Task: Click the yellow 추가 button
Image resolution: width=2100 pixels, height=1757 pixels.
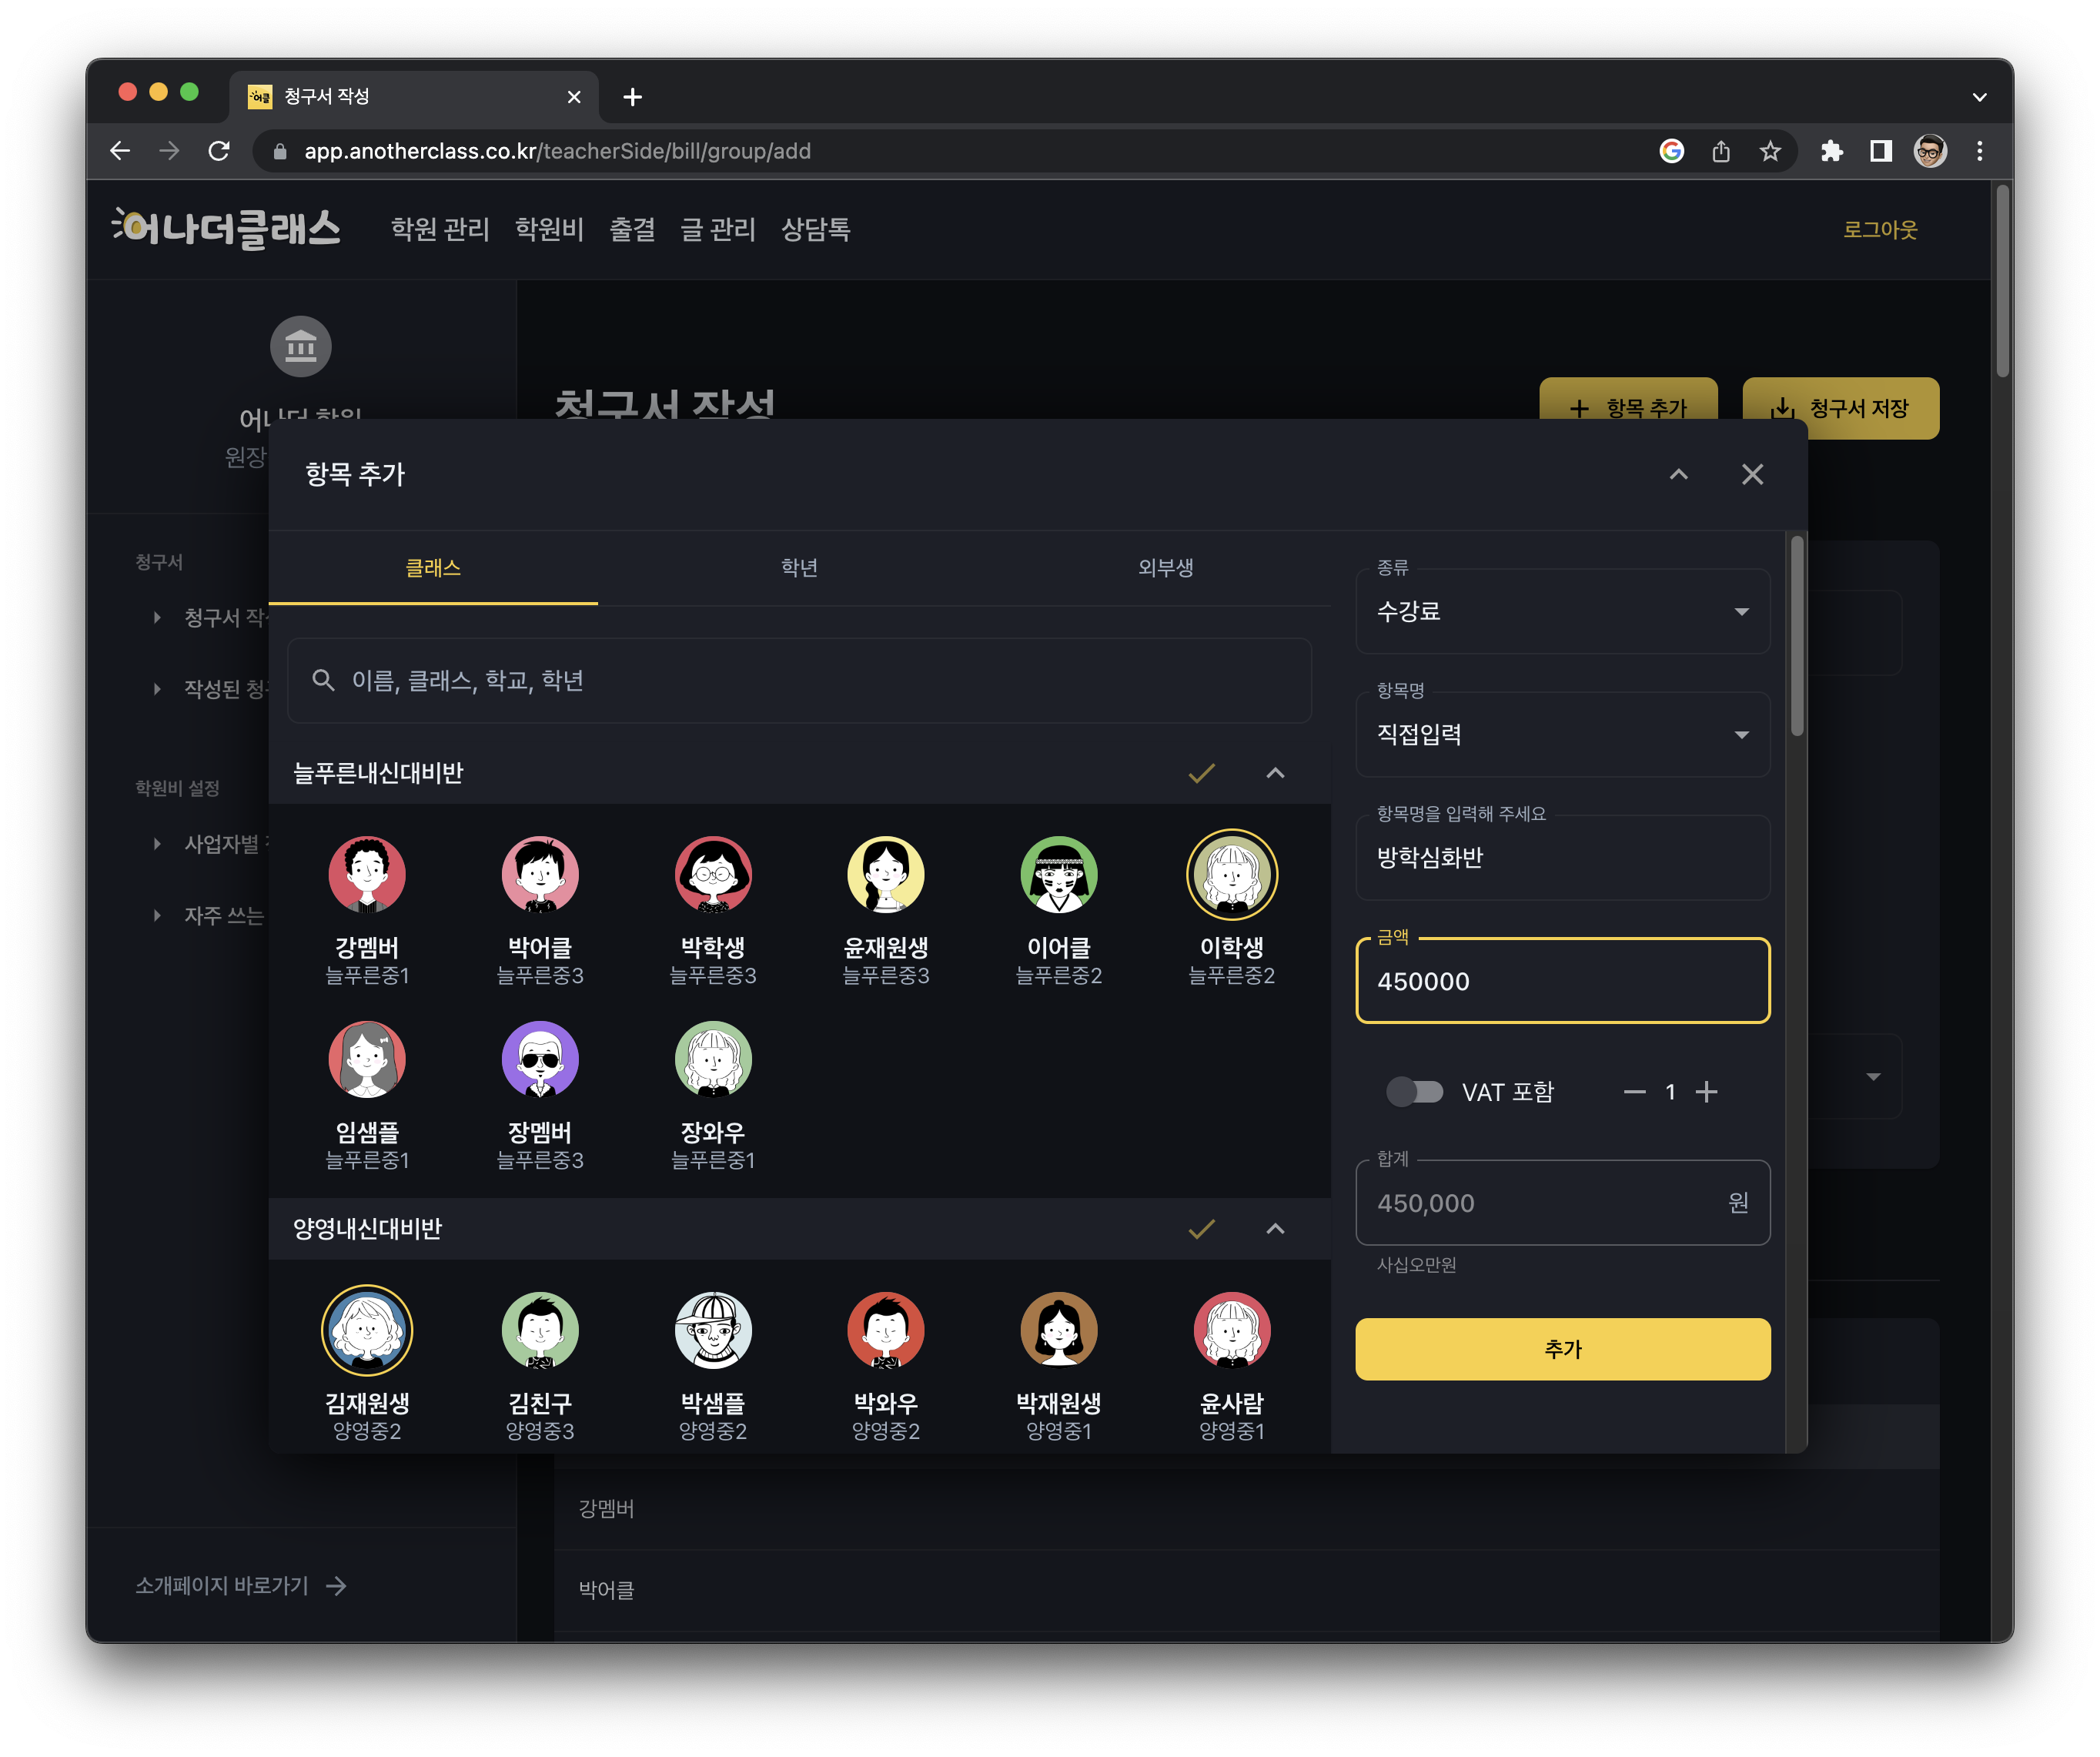Action: (x=1562, y=1349)
